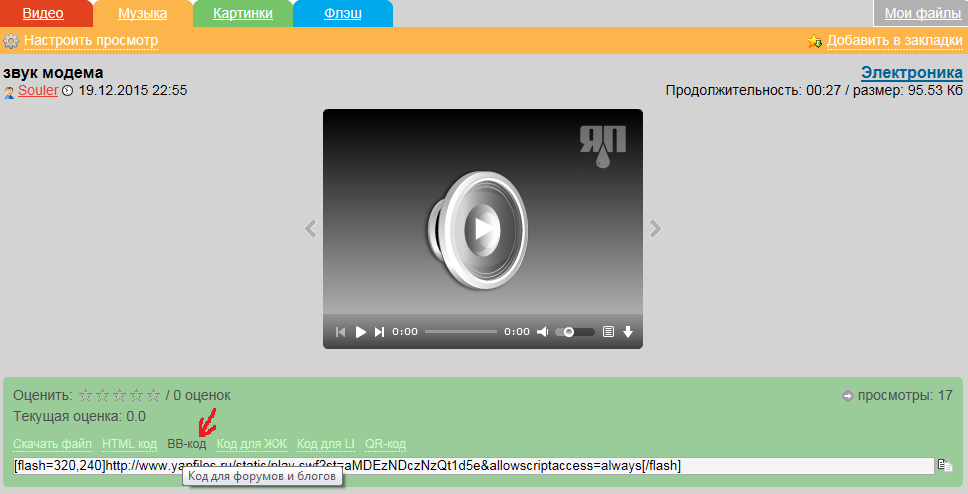Adjust the volume slider knob

[569, 332]
